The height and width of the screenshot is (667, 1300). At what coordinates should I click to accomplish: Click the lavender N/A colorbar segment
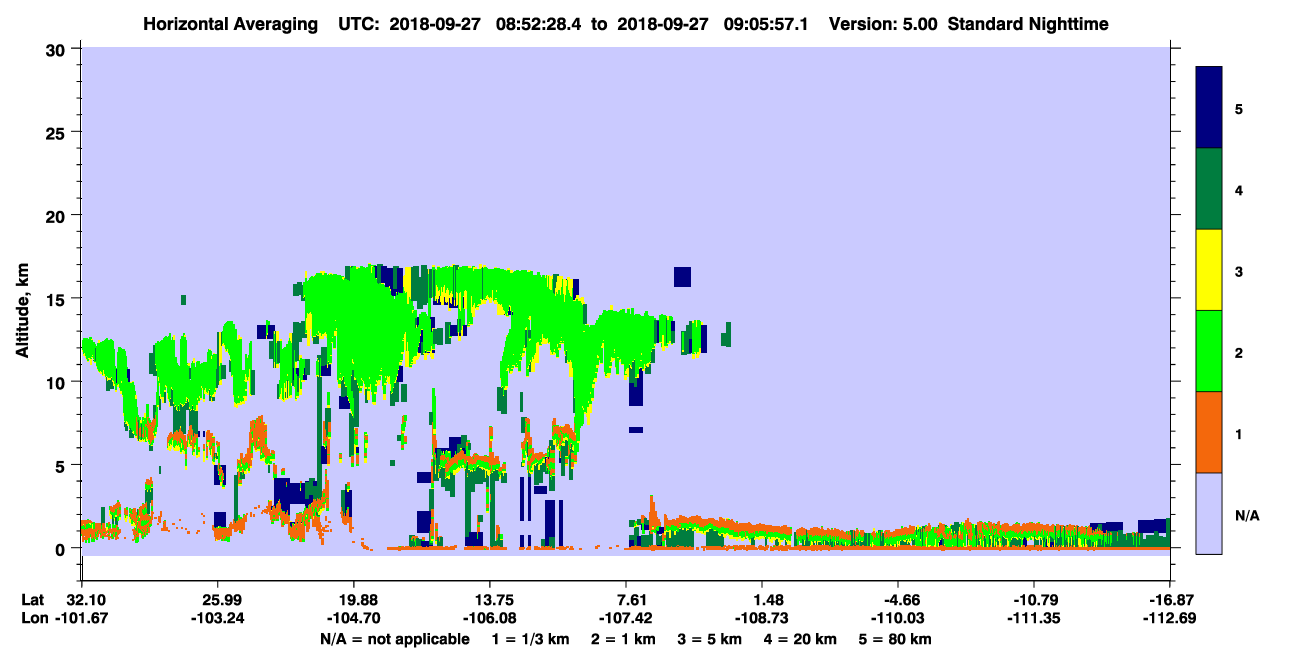tap(1209, 513)
